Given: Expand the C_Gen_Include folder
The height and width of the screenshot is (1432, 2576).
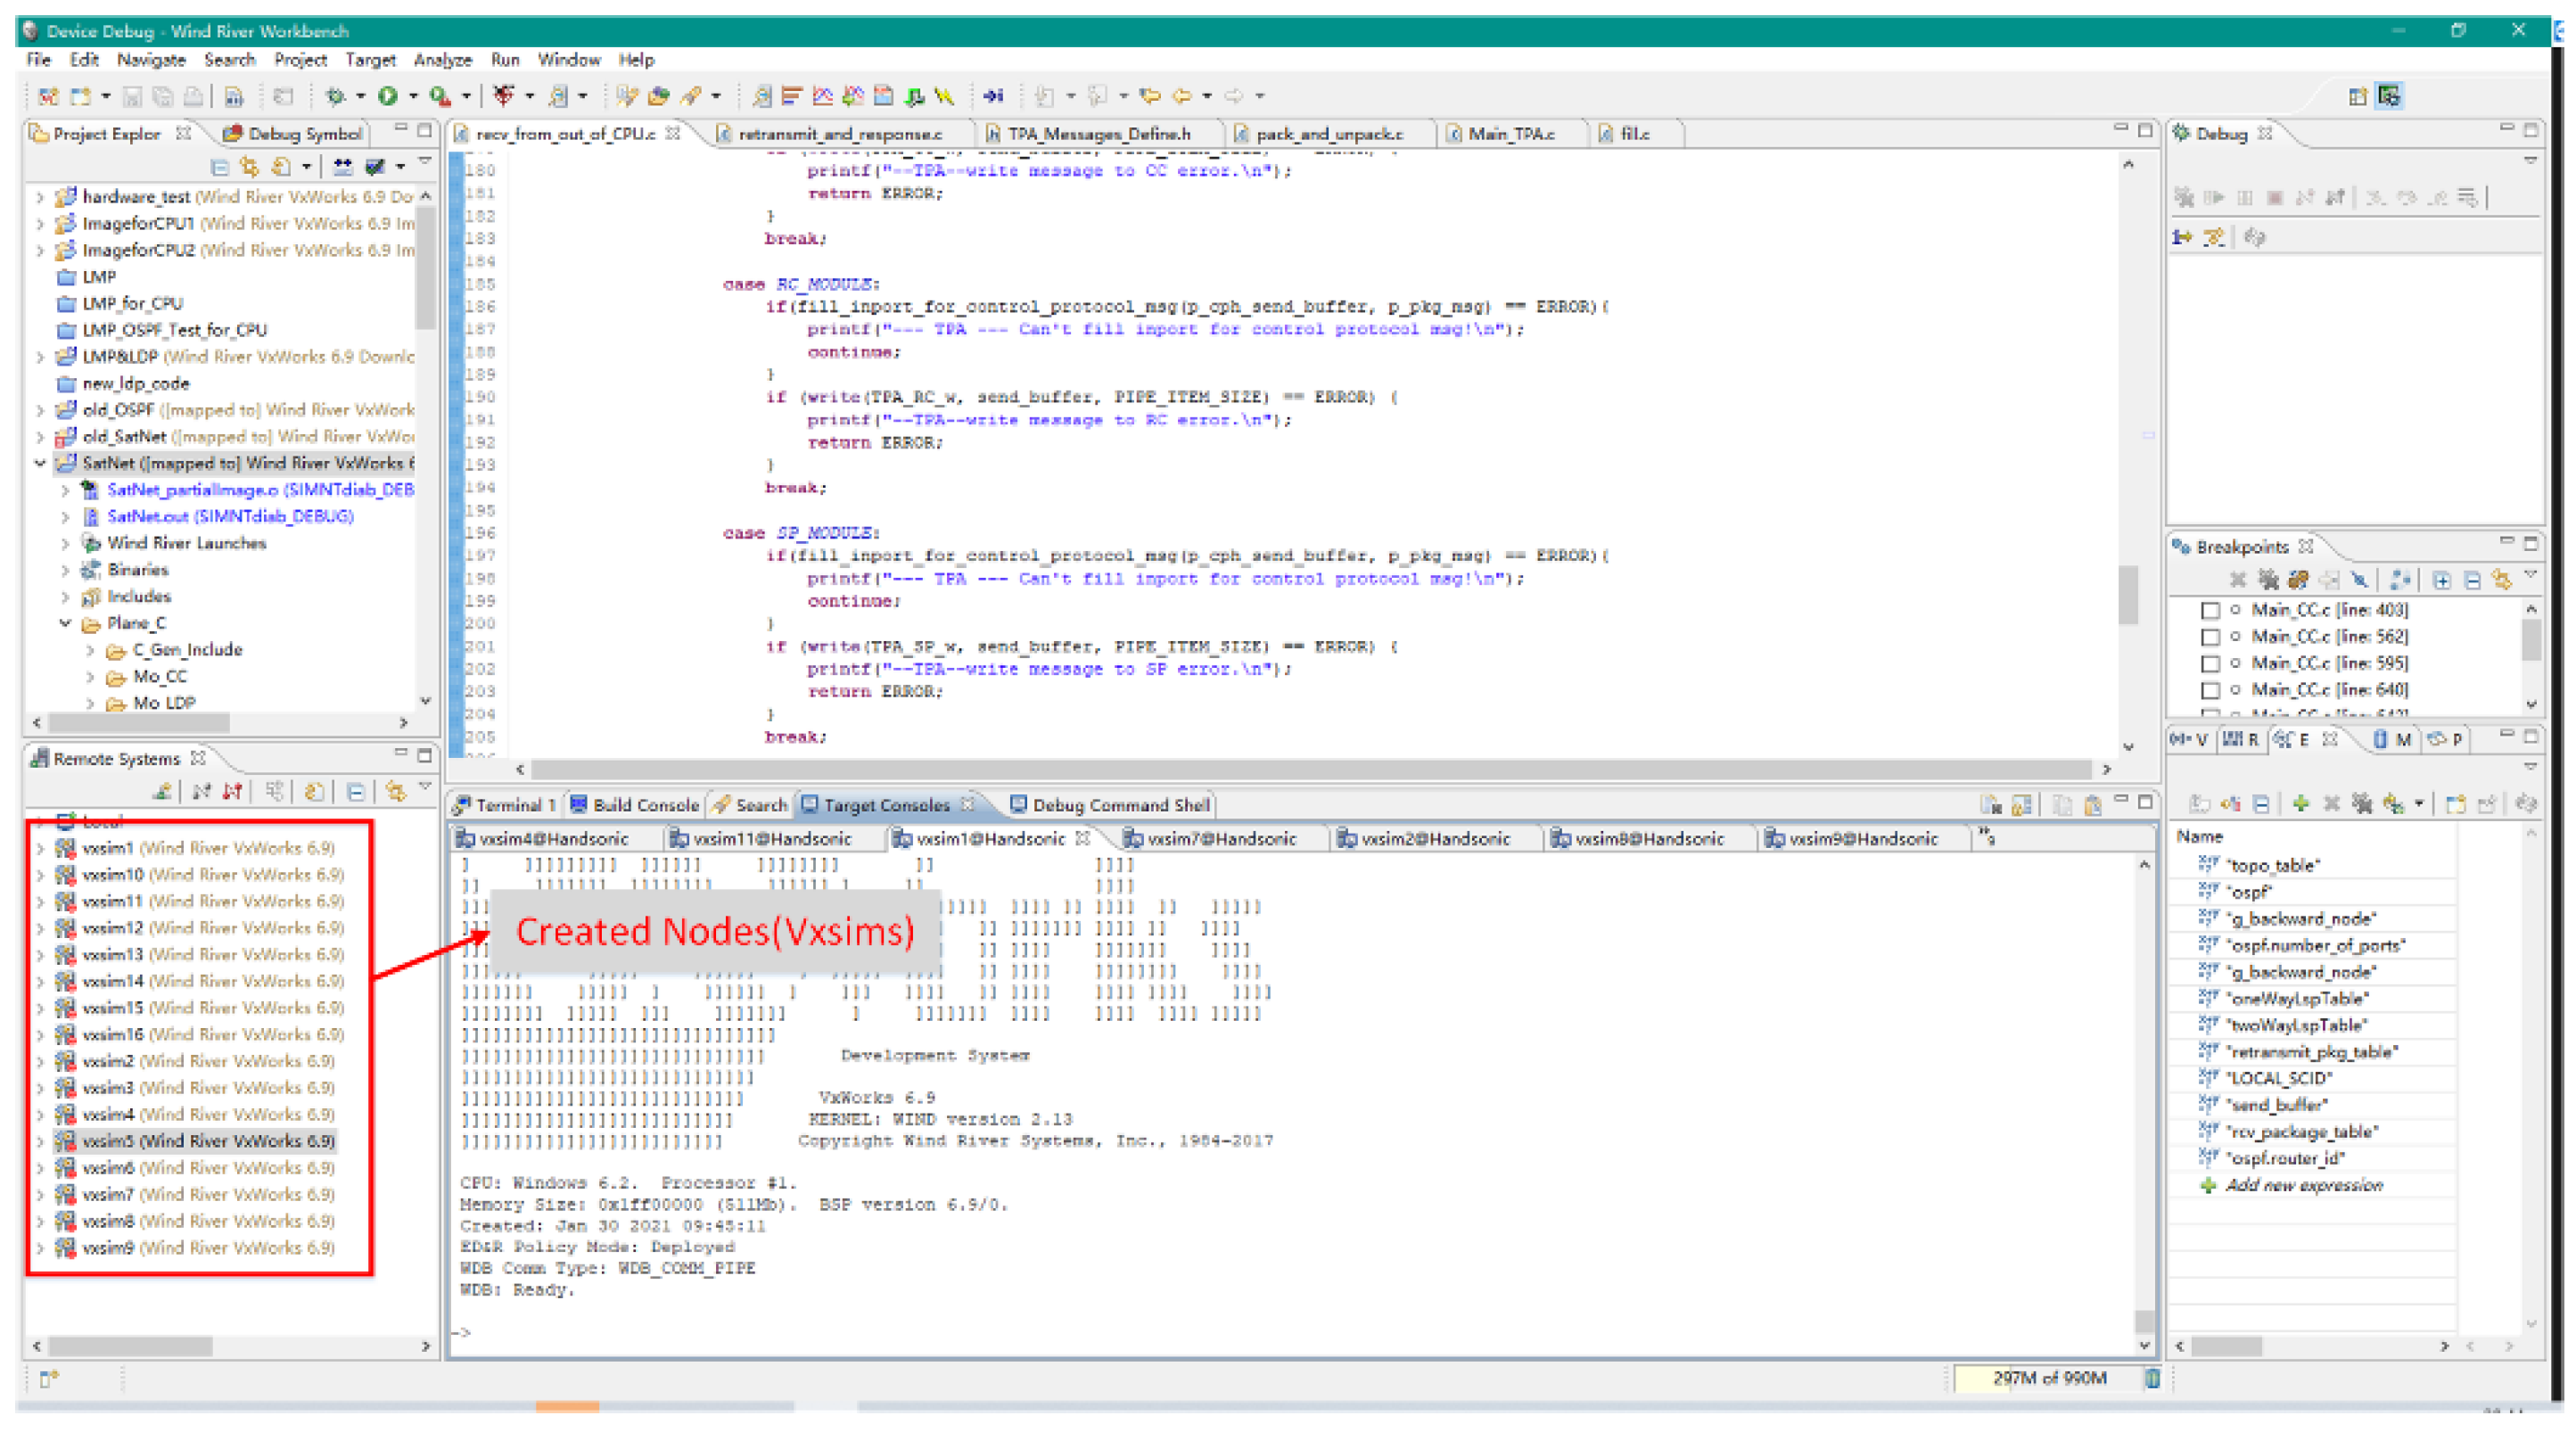Looking at the screenshot, I should coord(90,650).
